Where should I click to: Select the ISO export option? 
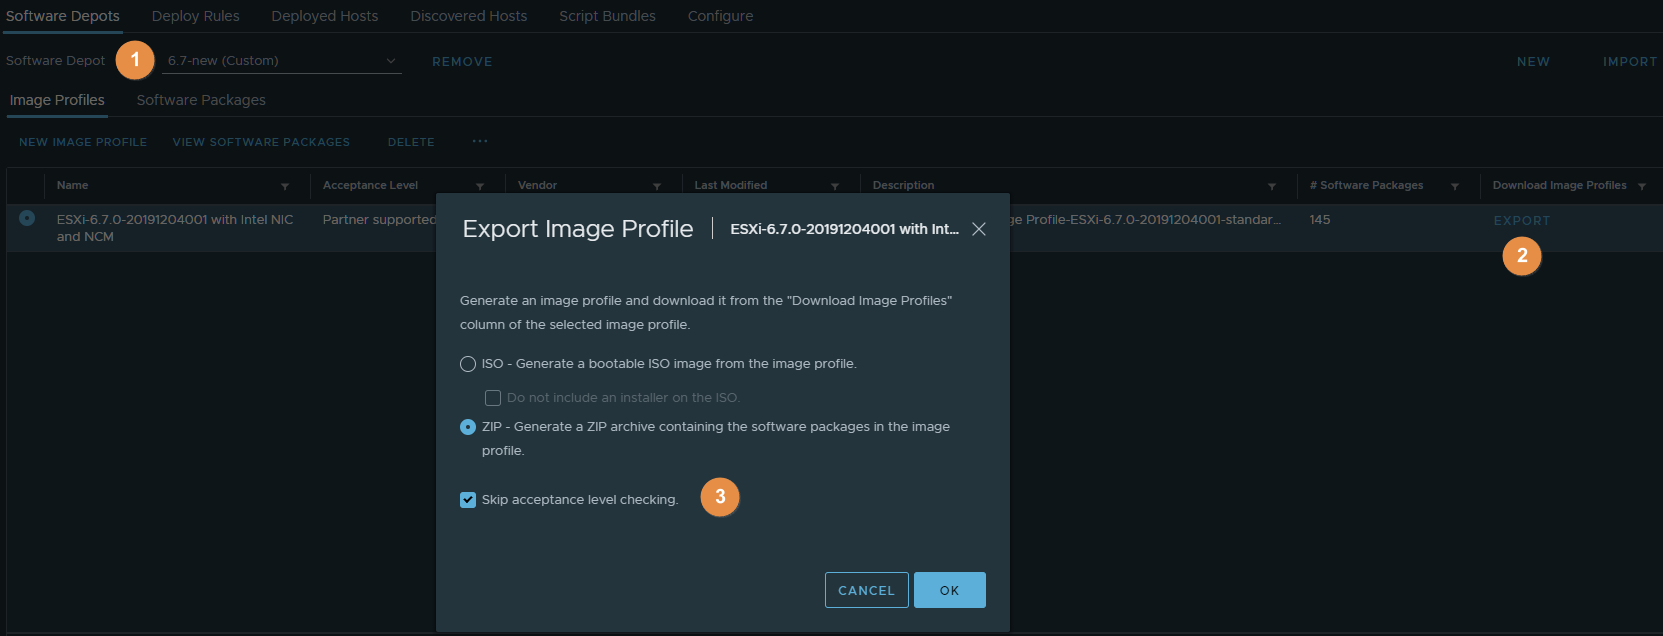(x=468, y=364)
